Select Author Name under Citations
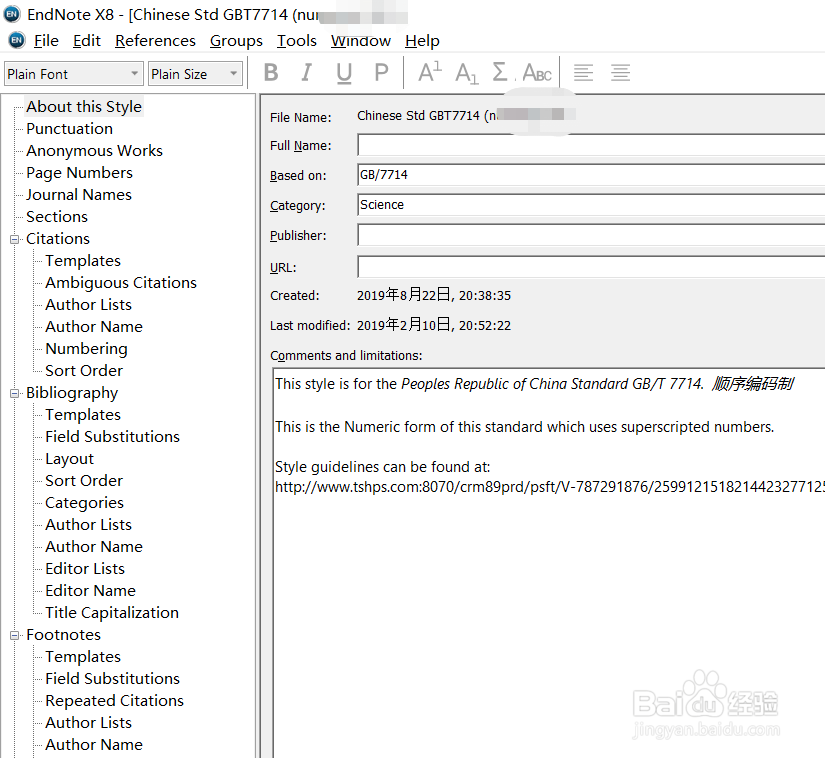 point(94,327)
